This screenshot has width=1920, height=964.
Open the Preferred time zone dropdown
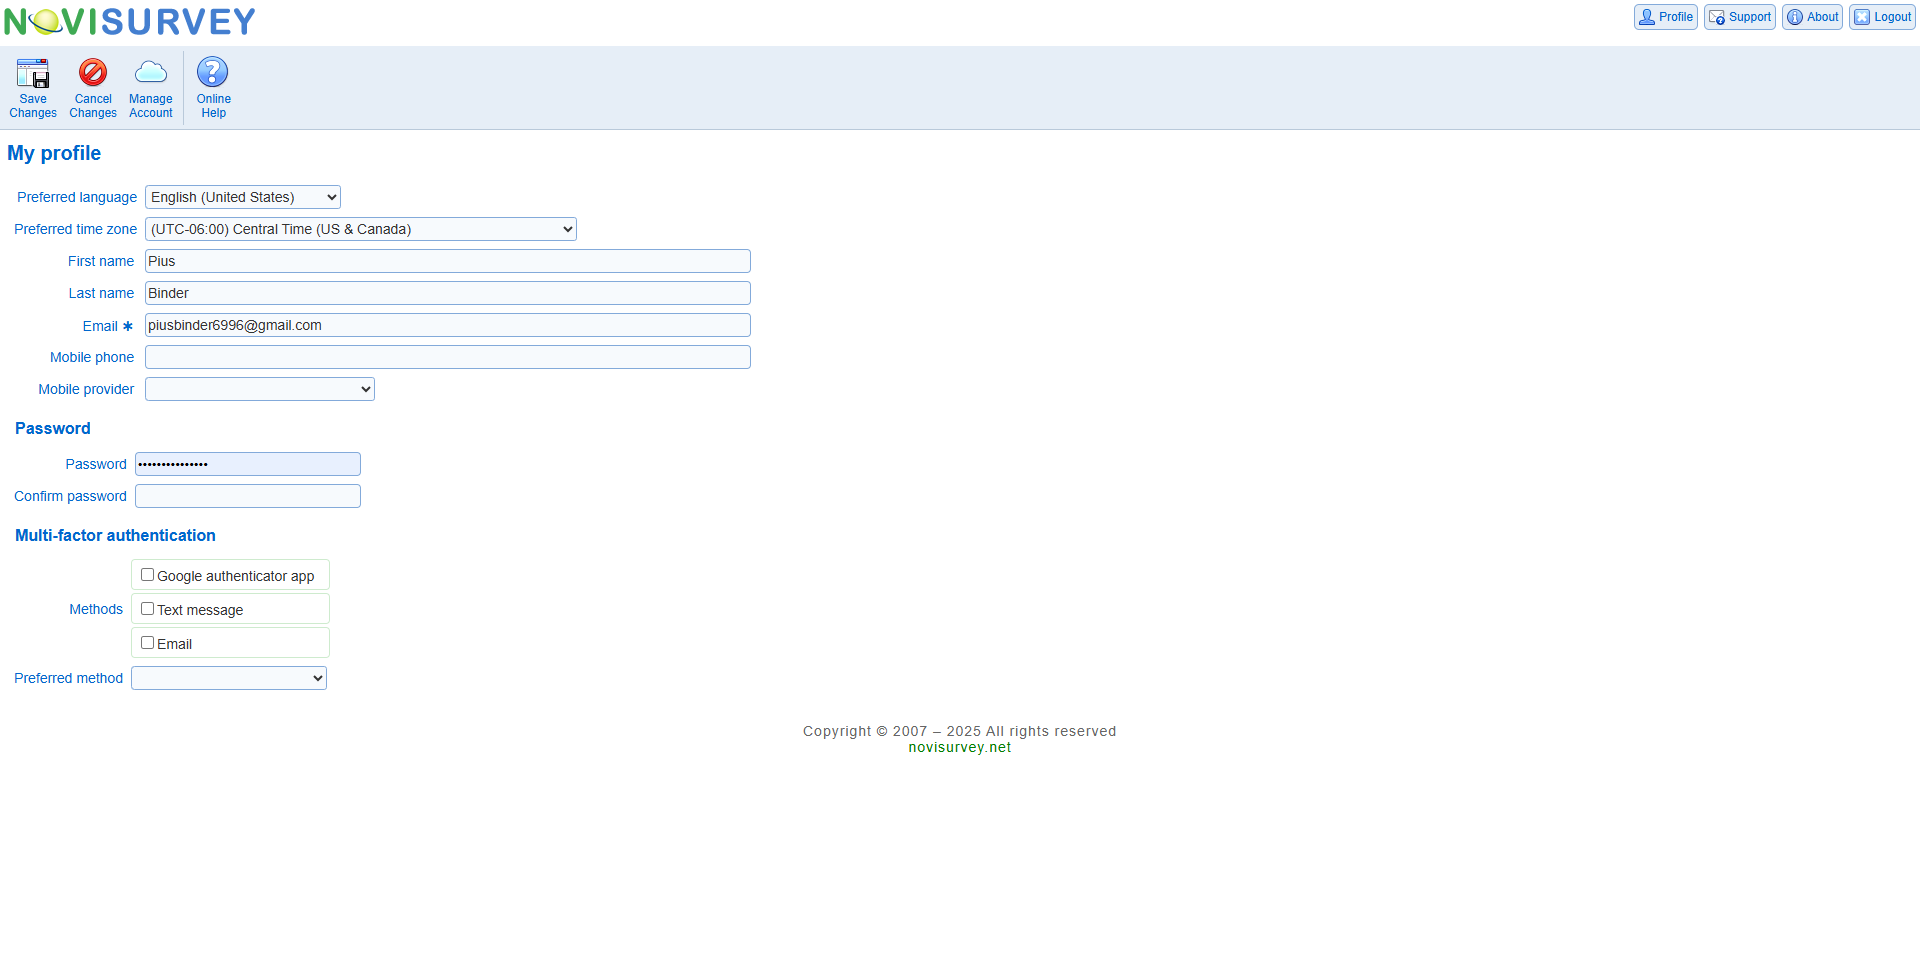(x=361, y=229)
